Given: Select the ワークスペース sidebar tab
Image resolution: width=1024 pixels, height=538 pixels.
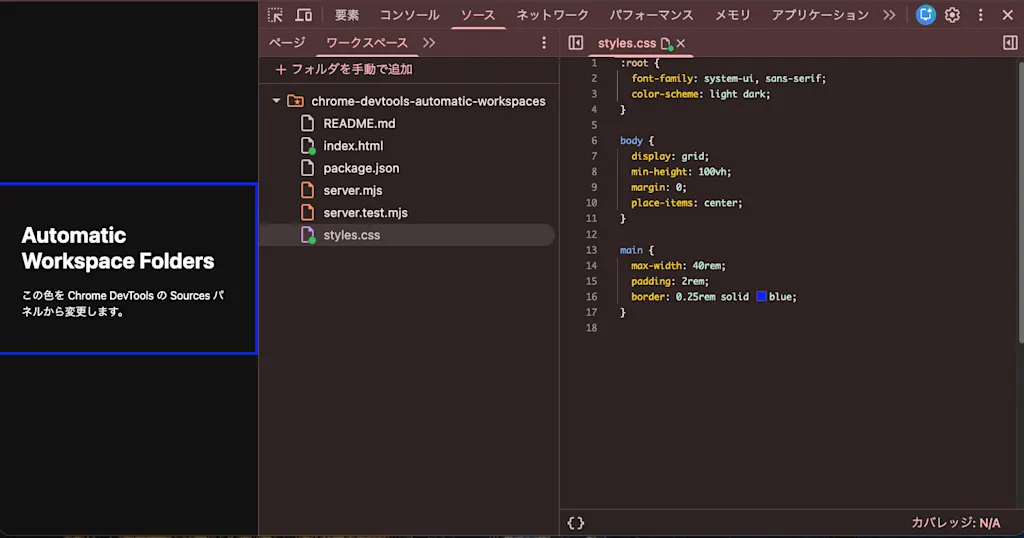Looking at the screenshot, I should 367,43.
